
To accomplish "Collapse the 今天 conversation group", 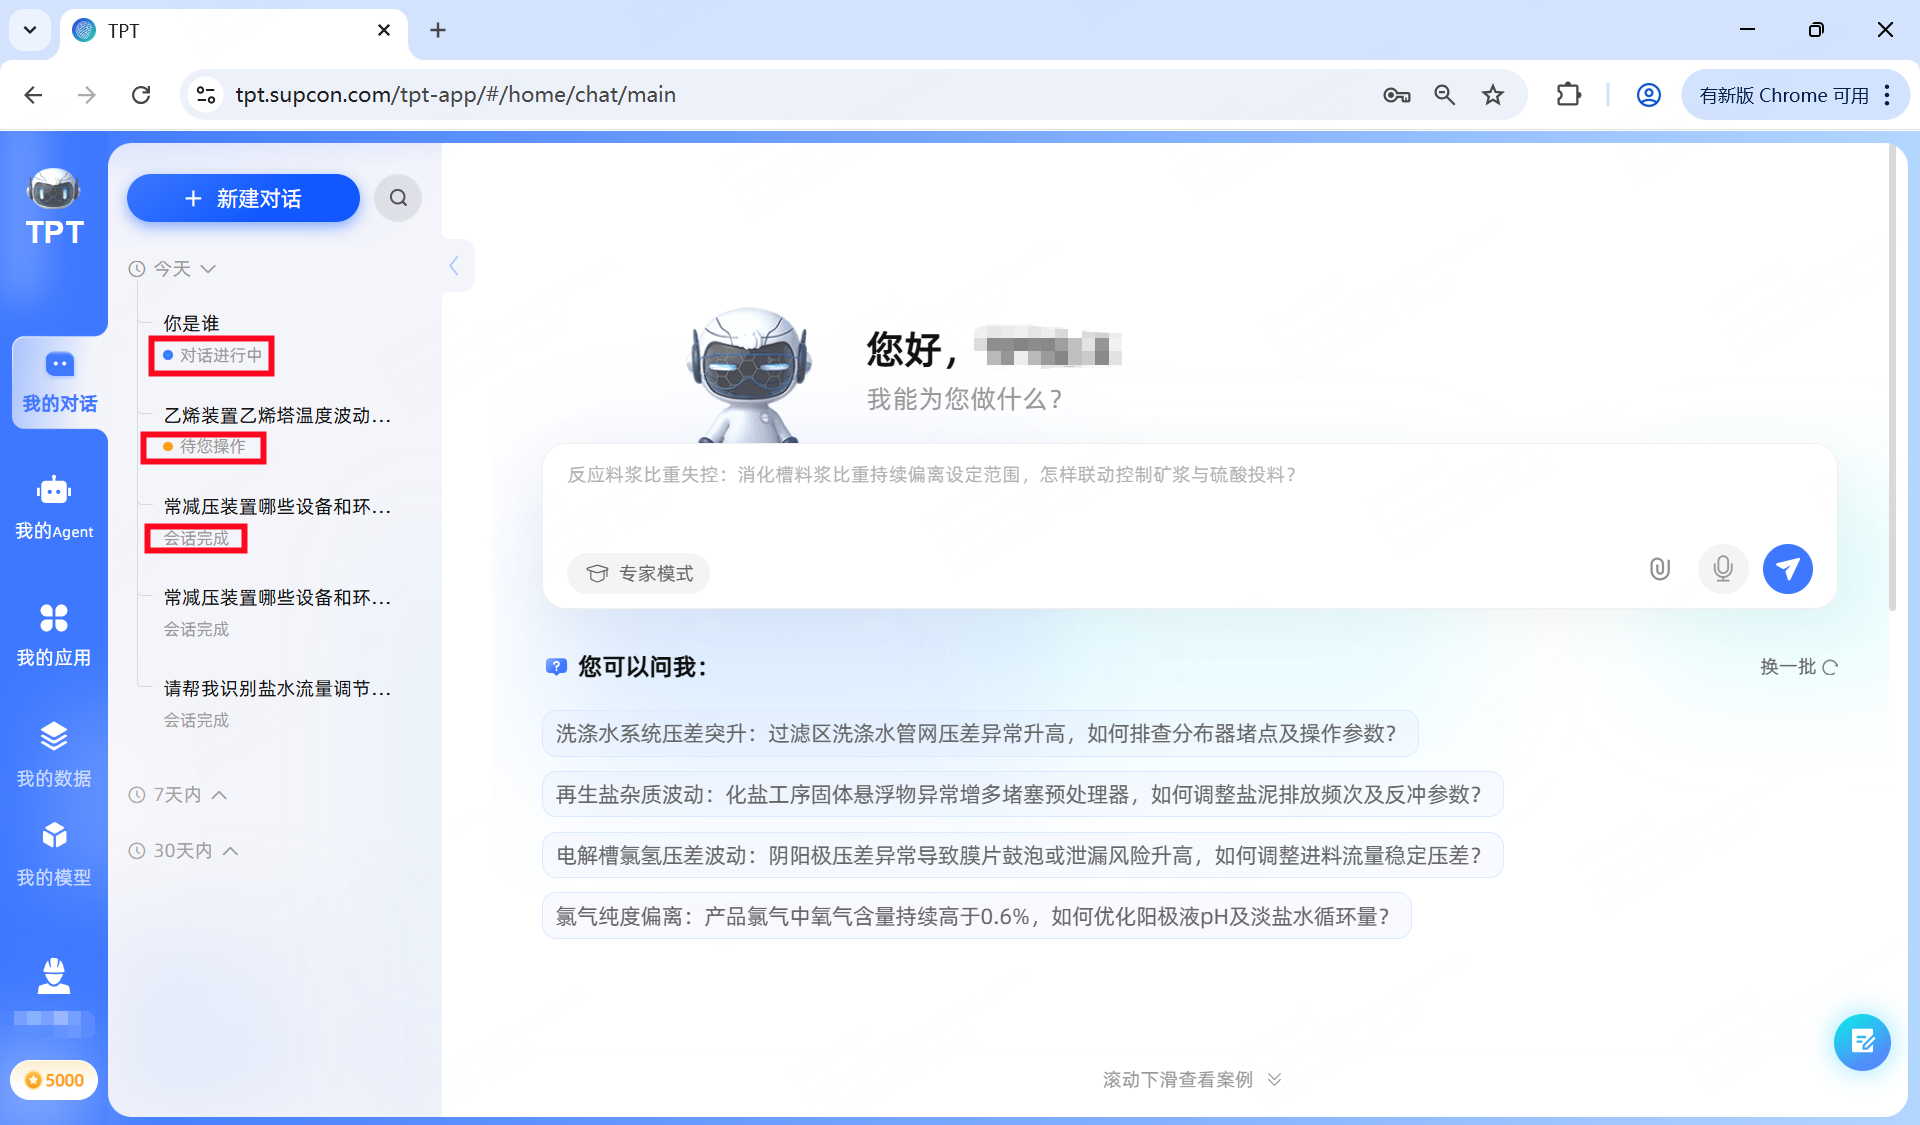I will coord(208,268).
